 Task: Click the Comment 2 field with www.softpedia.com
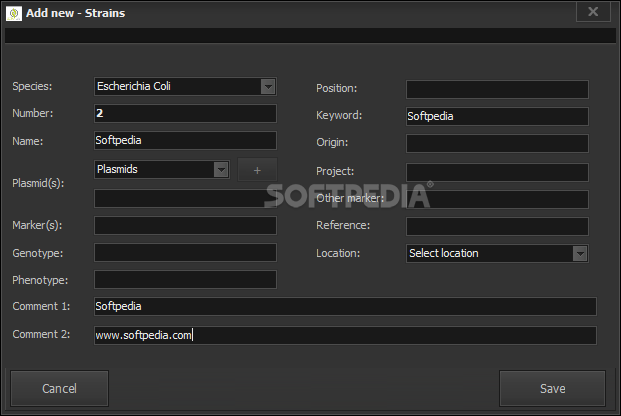click(x=345, y=335)
